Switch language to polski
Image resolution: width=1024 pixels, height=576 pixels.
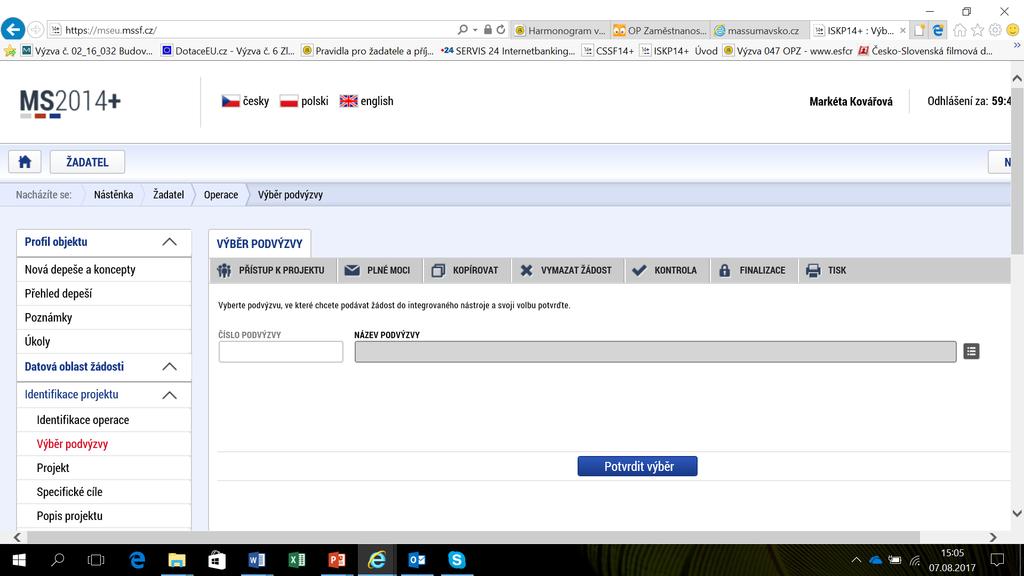[304, 101]
